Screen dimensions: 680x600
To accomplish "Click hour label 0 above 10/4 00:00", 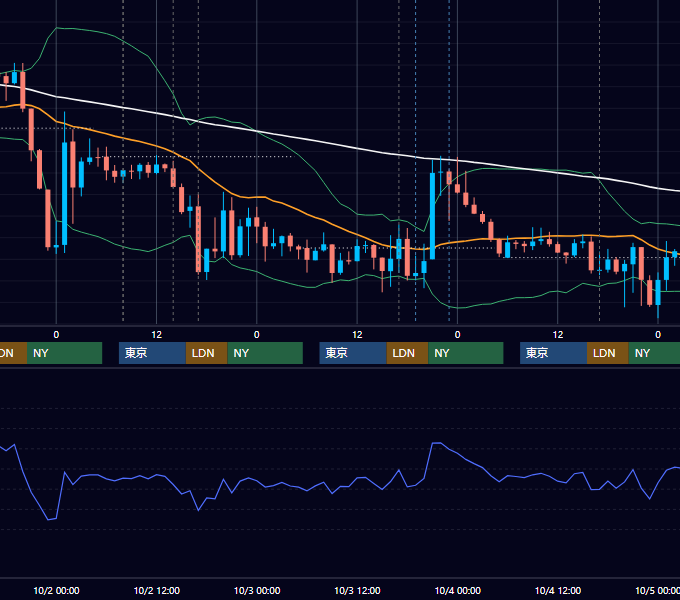I will pos(458,335).
